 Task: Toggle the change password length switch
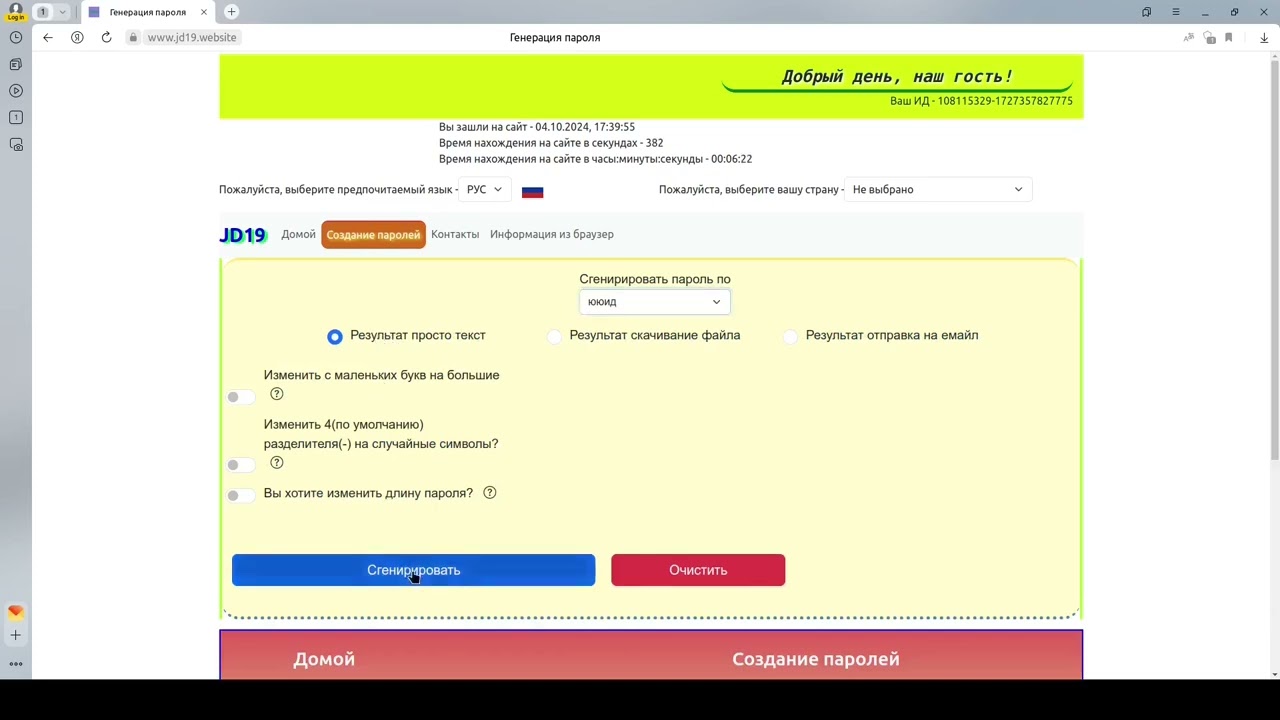coord(239,495)
